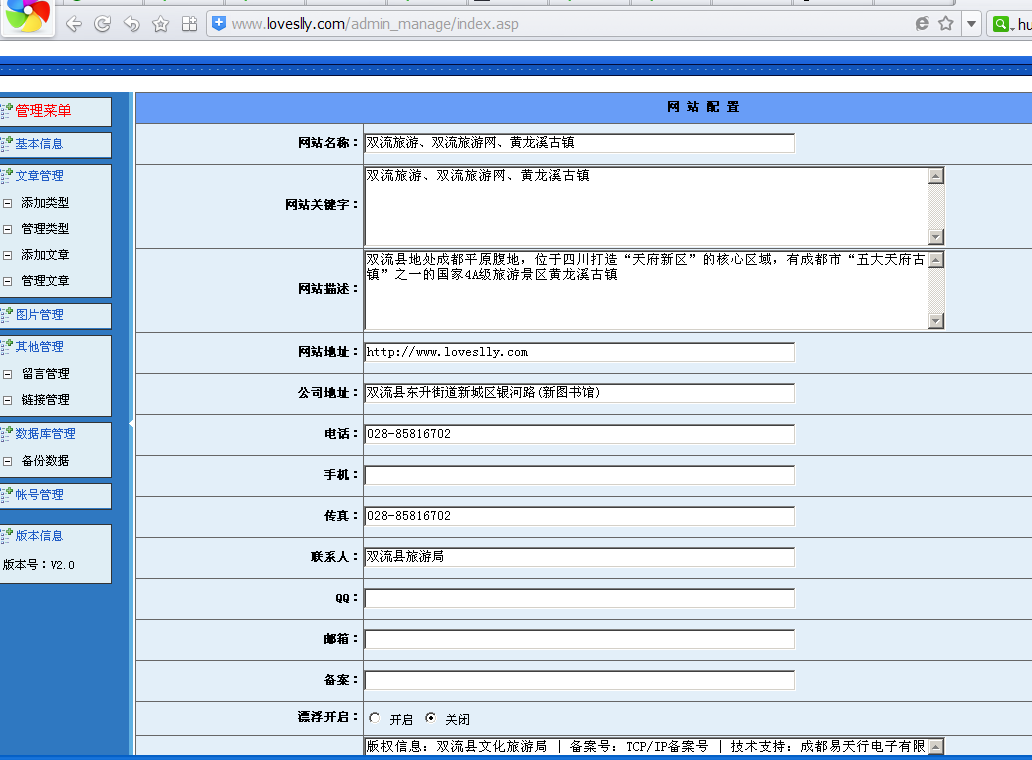Collapse the box icon next to 管理类型

coord(8,229)
